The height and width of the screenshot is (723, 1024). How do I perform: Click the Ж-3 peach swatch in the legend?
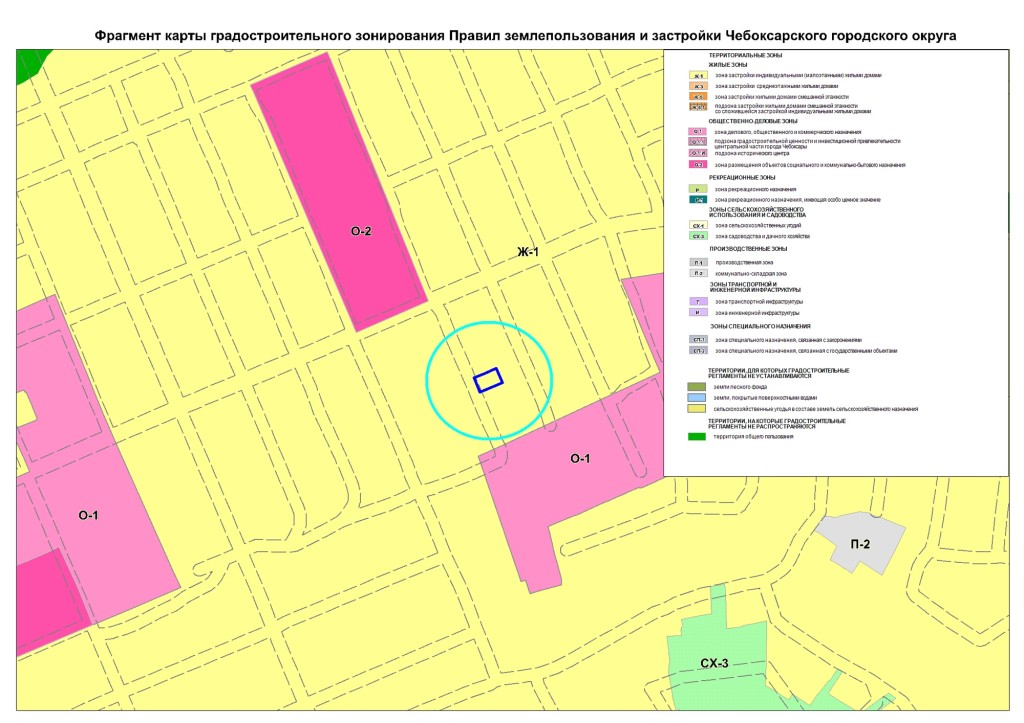pyautogui.click(x=699, y=86)
